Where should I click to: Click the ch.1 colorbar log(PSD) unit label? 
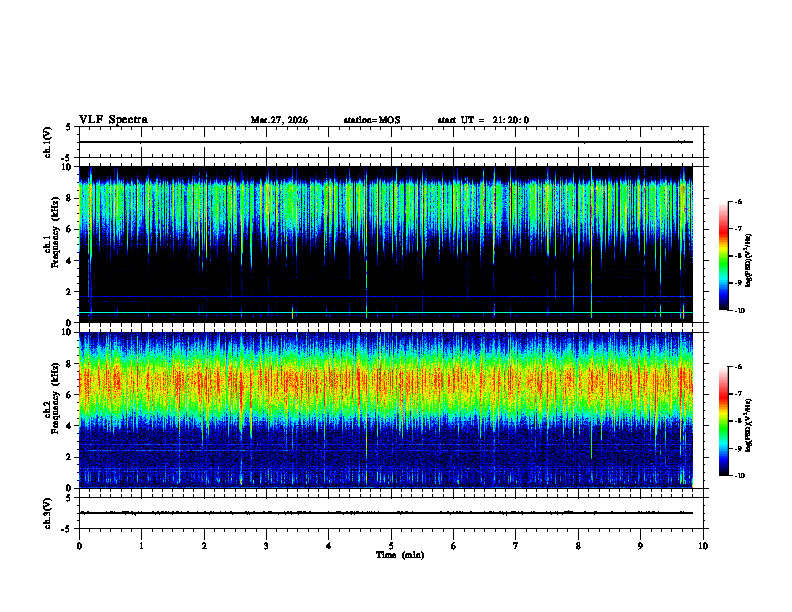pyautogui.click(x=748, y=260)
